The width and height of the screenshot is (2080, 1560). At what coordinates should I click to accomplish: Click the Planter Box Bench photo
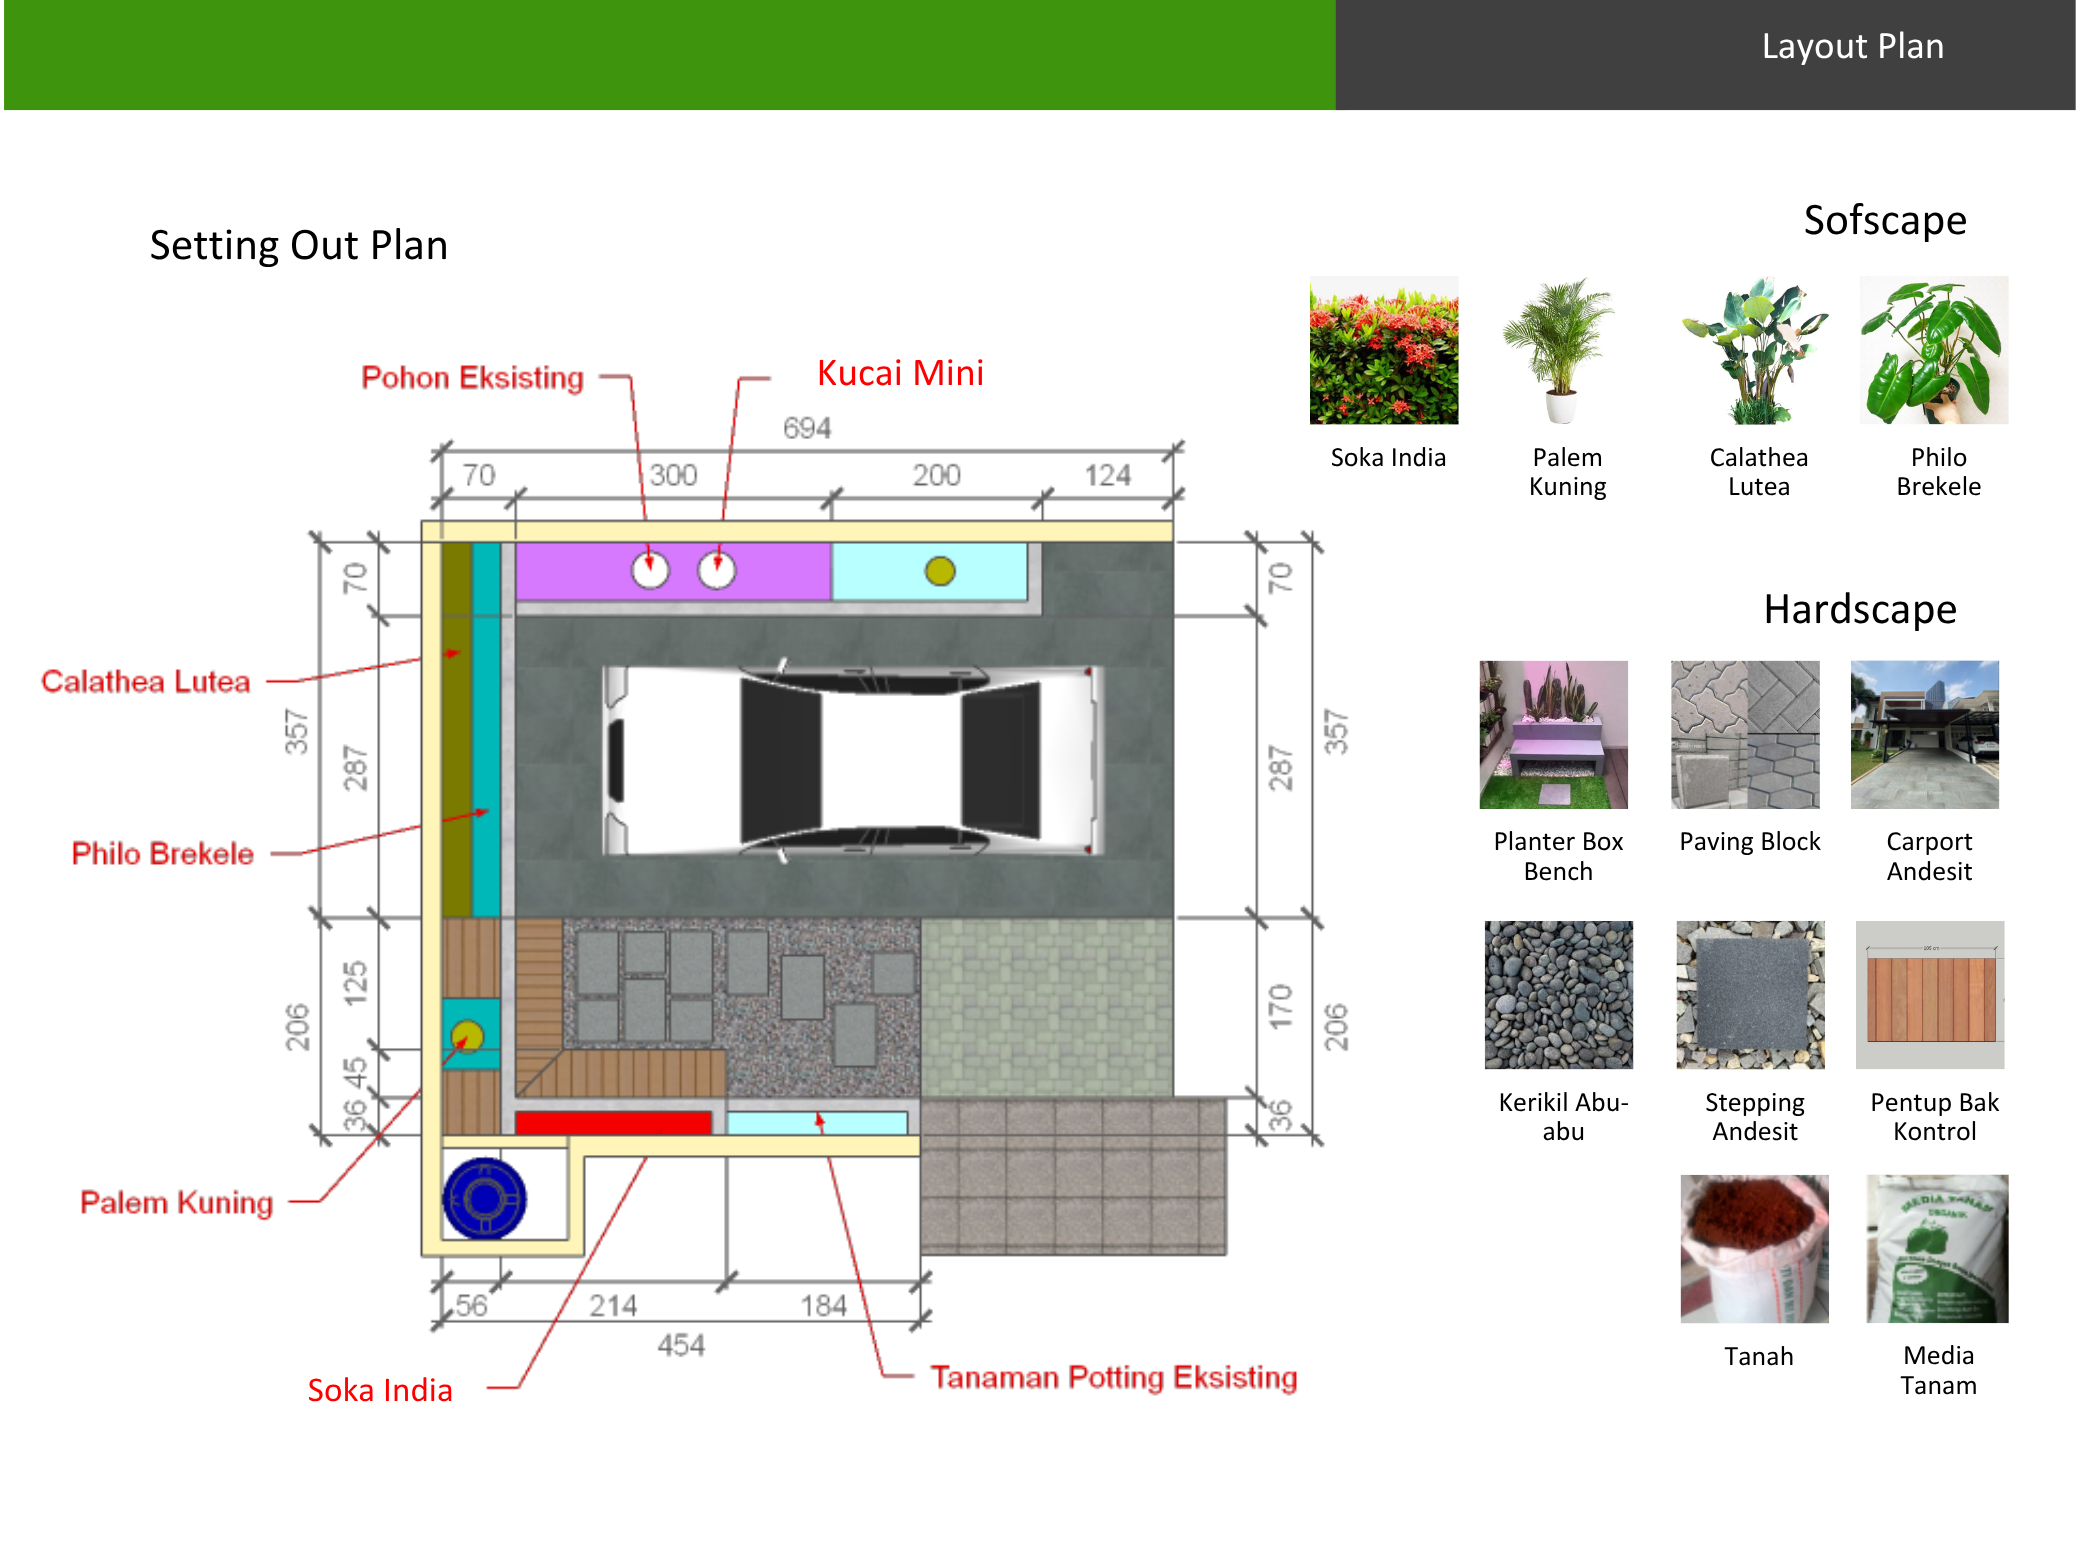1554,735
